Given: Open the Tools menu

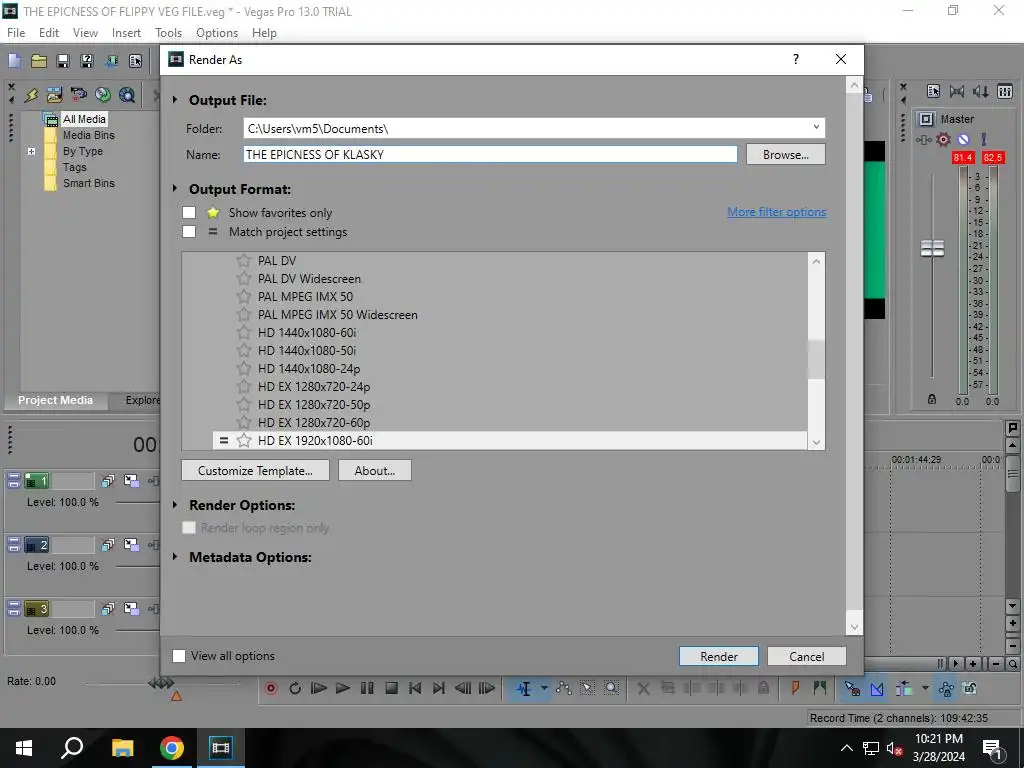Looking at the screenshot, I should (x=168, y=33).
